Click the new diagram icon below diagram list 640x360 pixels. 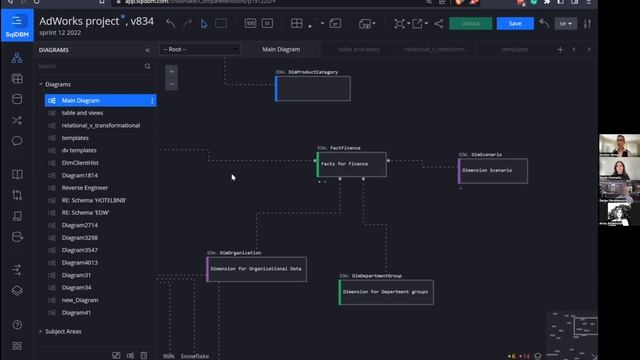(x=130, y=356)
